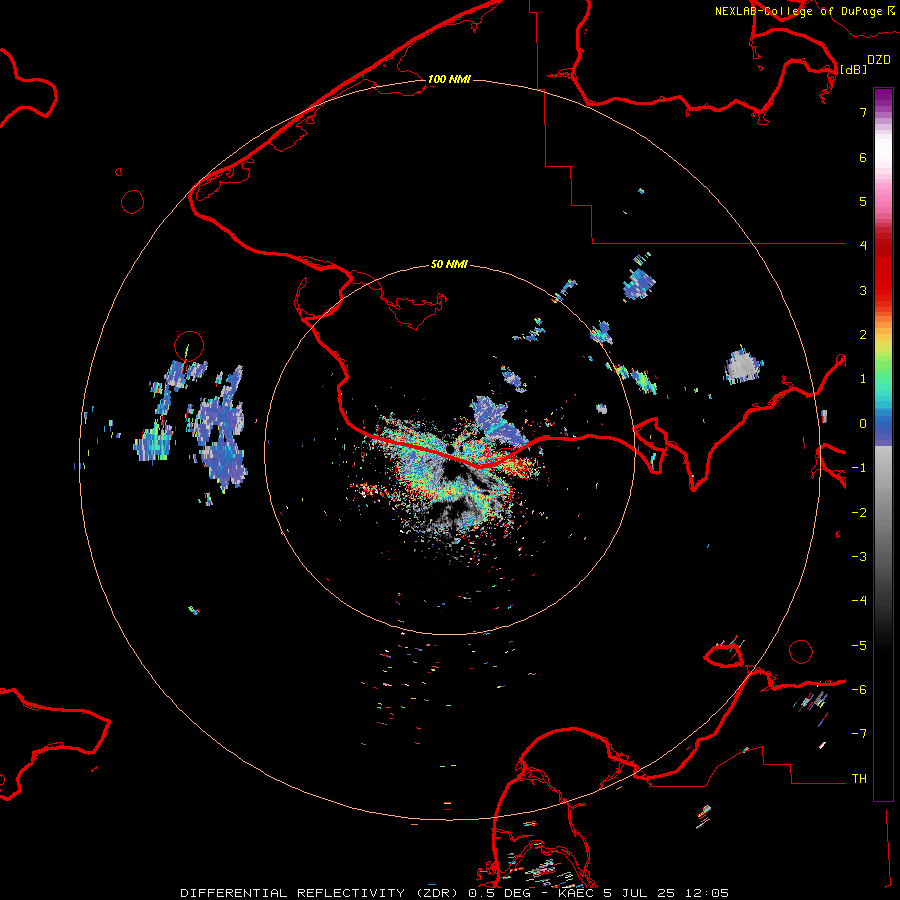Viewport: 900px width, 900px height.
Task: Pick the purple top segment of the color bar
Action: pyautogui.click(x=883, y=98)
